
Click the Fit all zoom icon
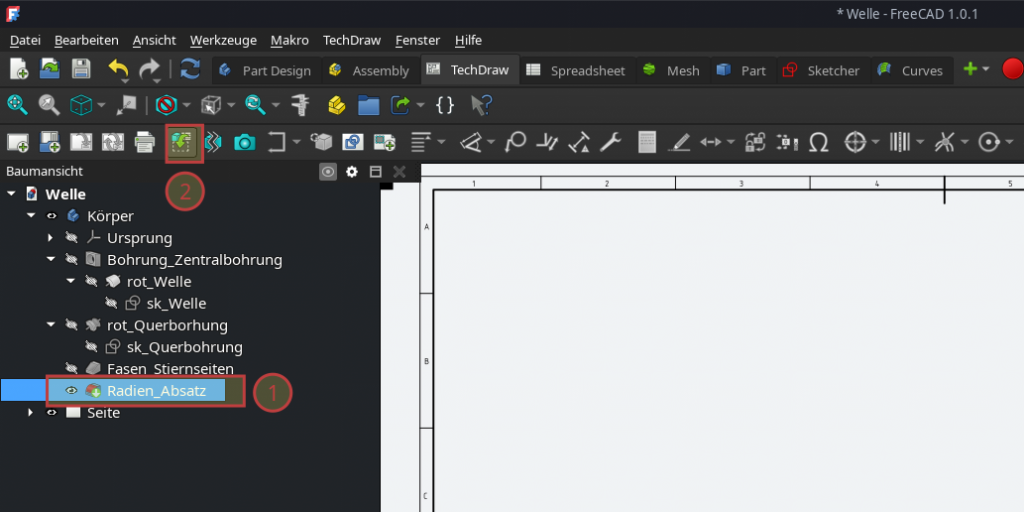(17, 105)
